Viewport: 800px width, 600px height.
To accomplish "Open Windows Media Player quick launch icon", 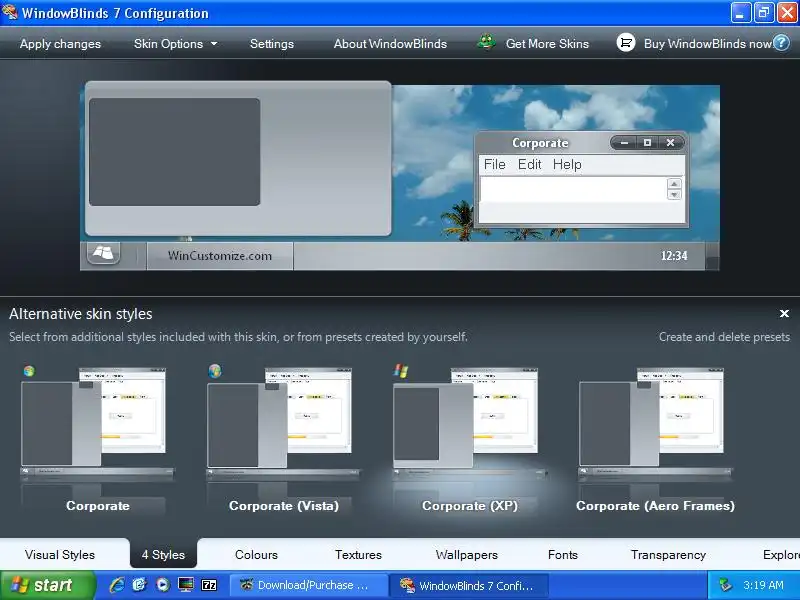I will click(163, 585).
